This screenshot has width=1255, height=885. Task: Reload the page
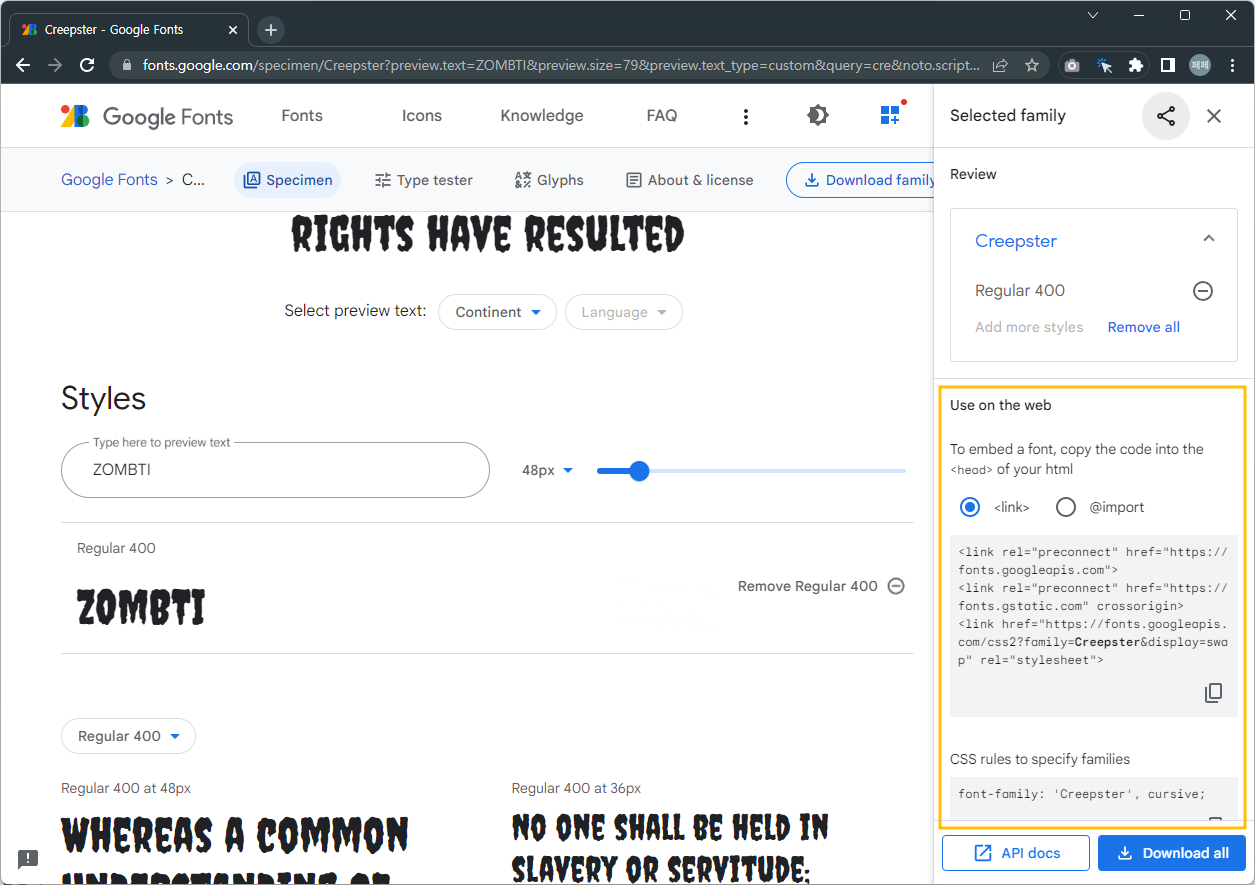click(x=87, y=65)
